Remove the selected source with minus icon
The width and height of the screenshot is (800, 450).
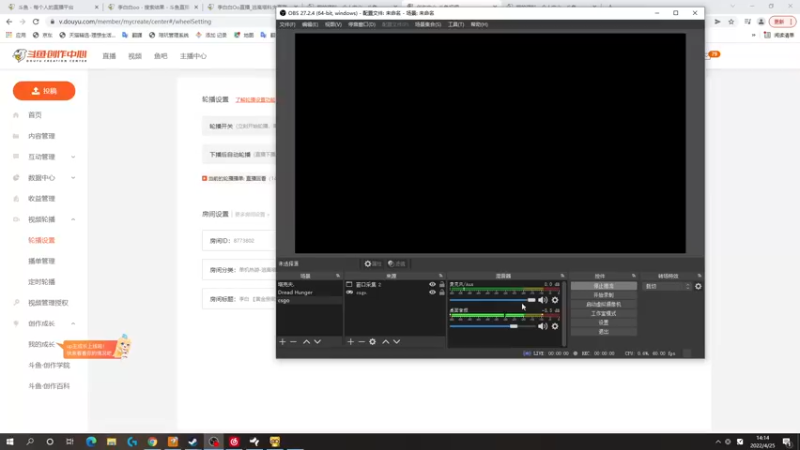(x=361, y=342)
